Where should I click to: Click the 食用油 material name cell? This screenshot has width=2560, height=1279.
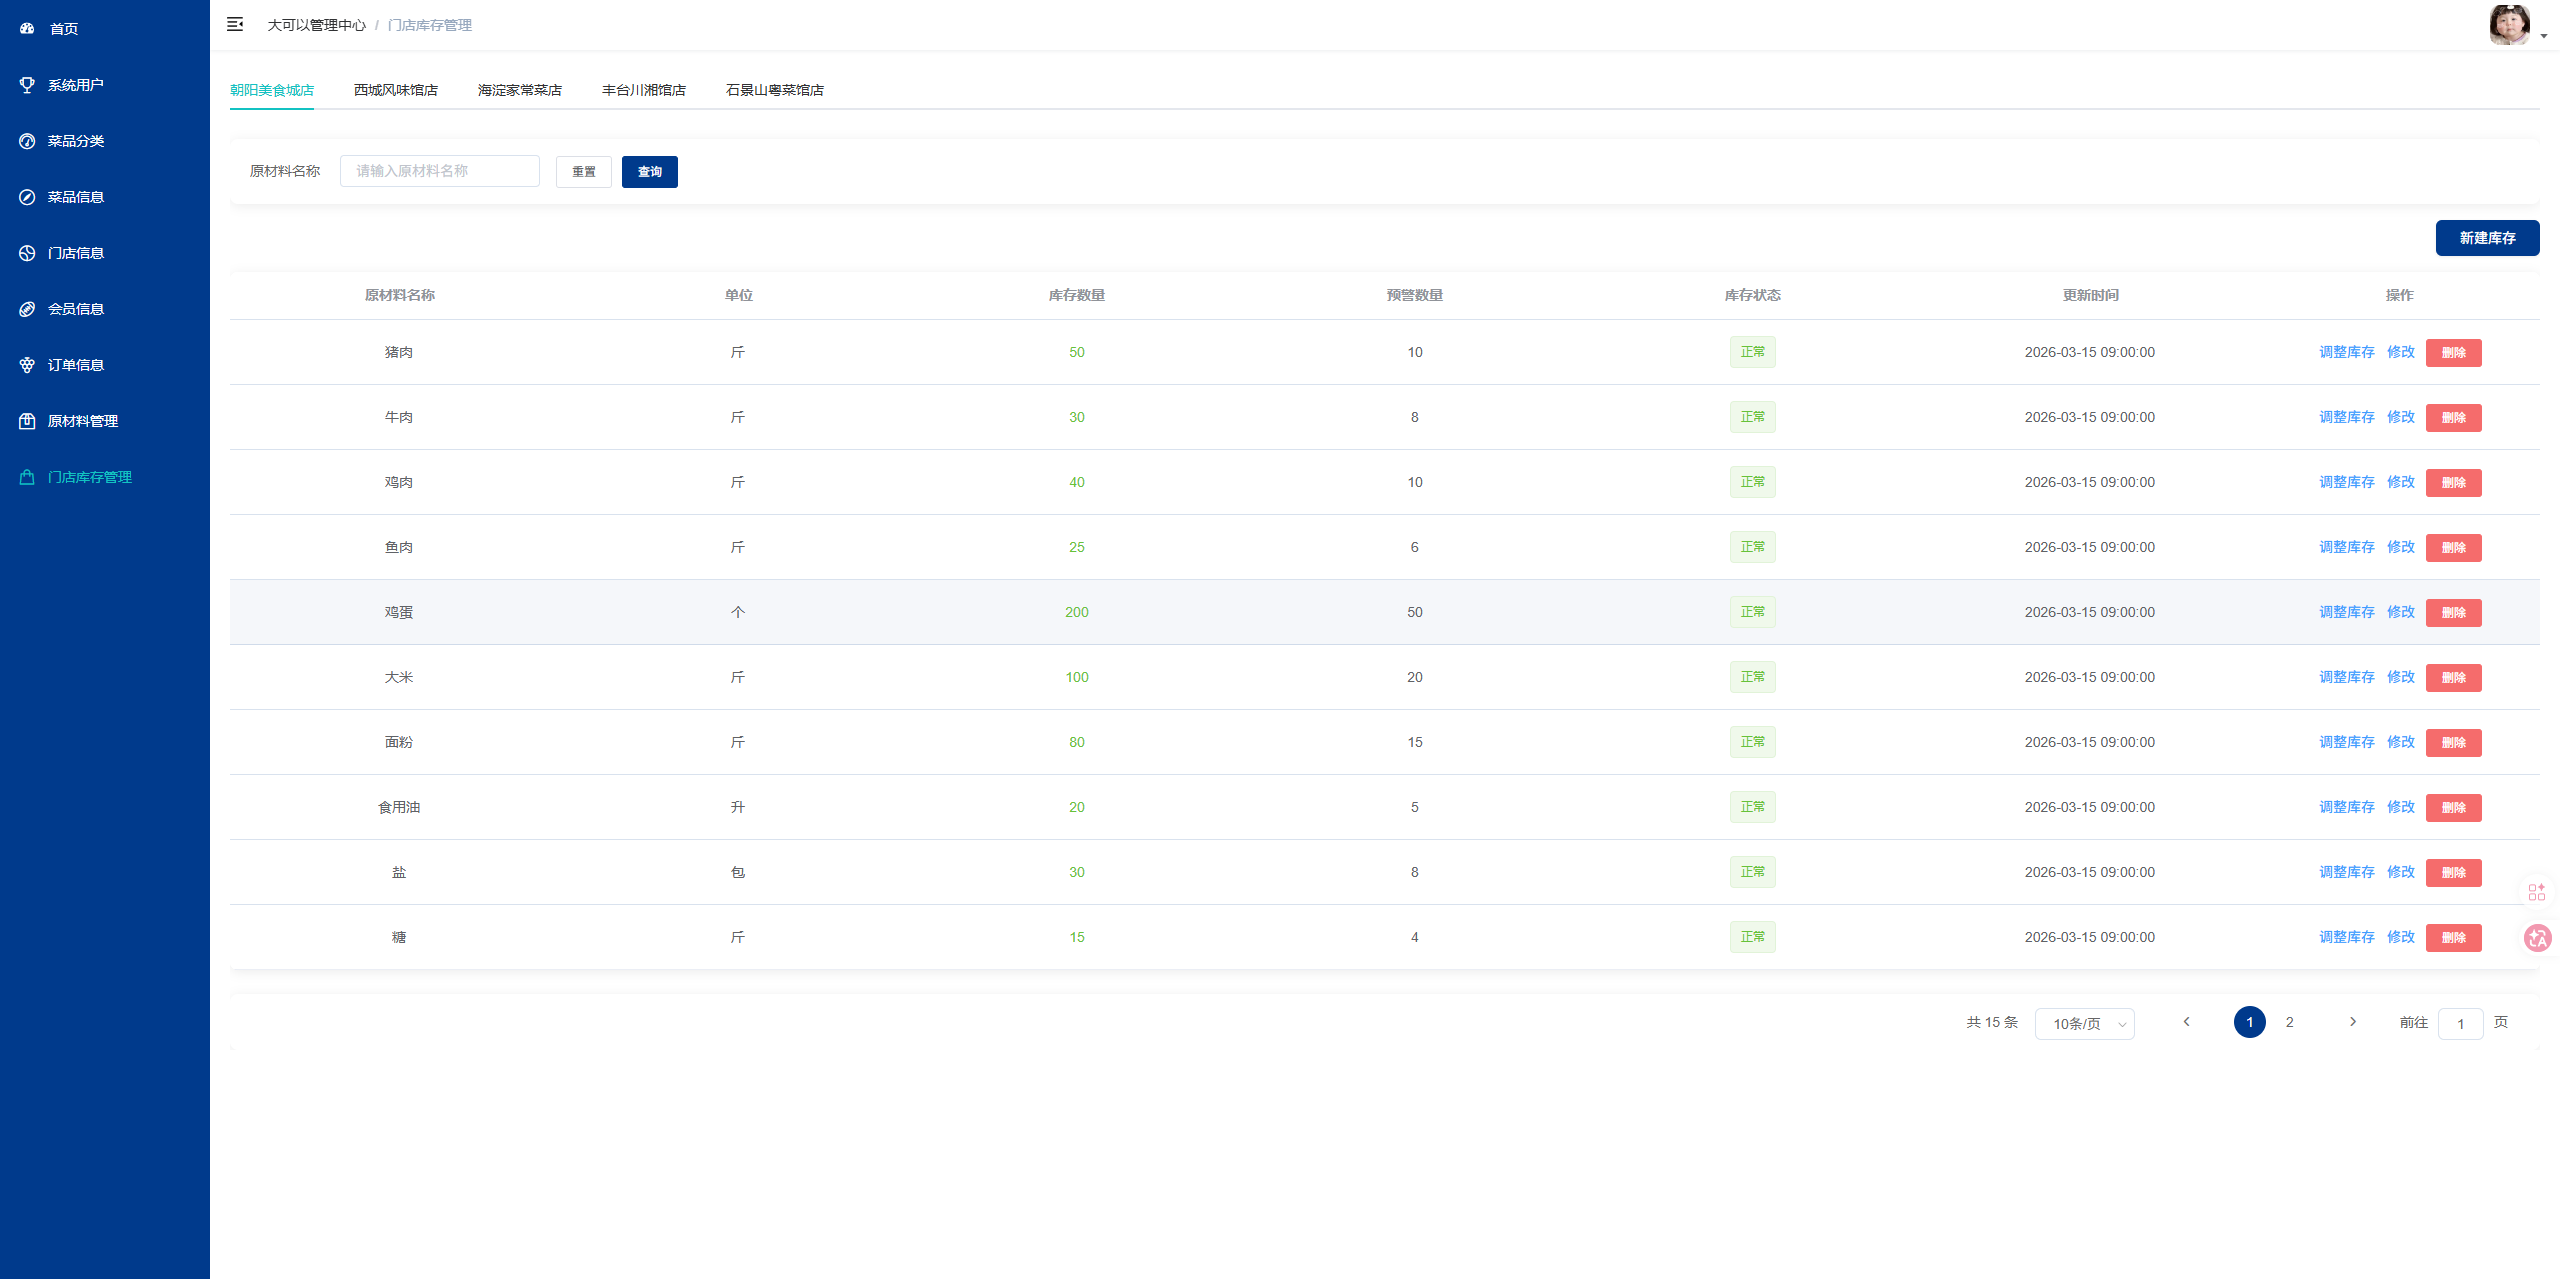point(399,807)
